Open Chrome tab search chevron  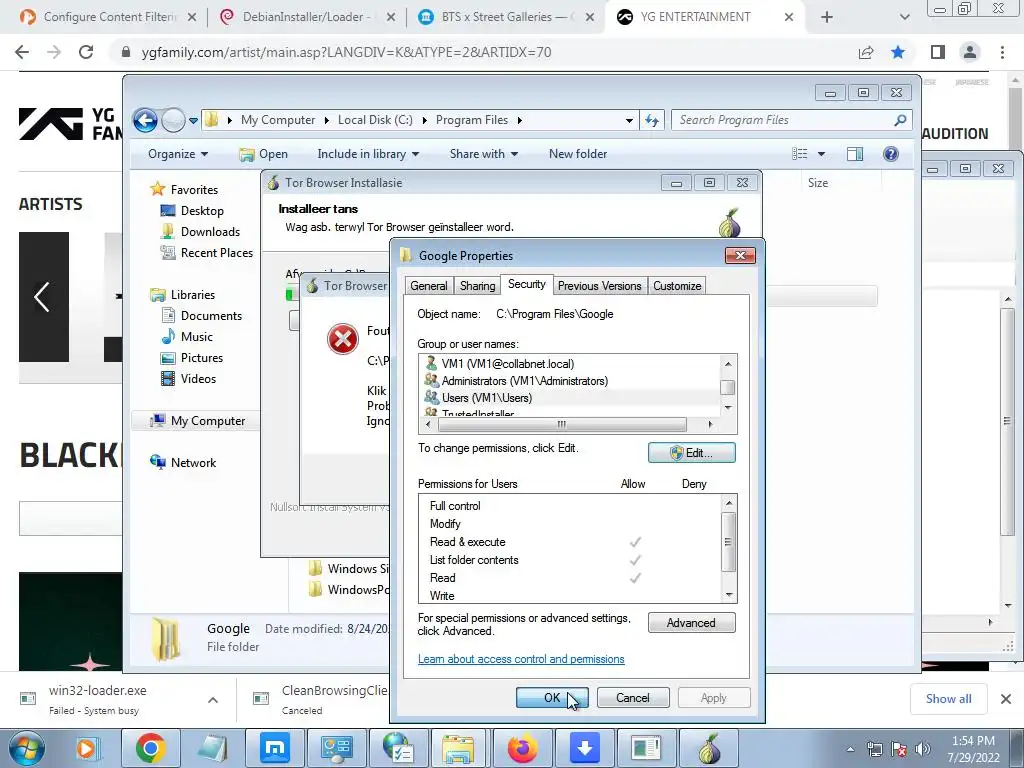coord(904,17)
